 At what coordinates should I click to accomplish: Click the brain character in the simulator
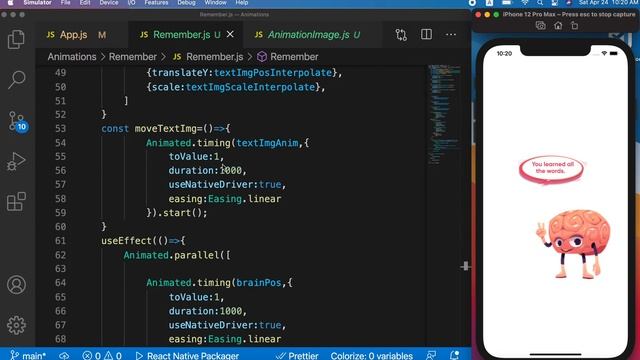[573, 244]
